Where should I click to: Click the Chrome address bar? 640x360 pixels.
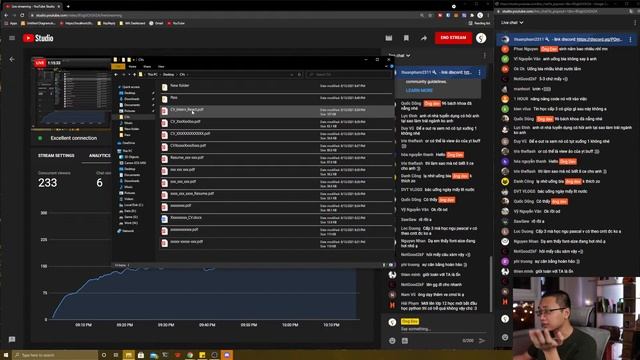(224, 15)
